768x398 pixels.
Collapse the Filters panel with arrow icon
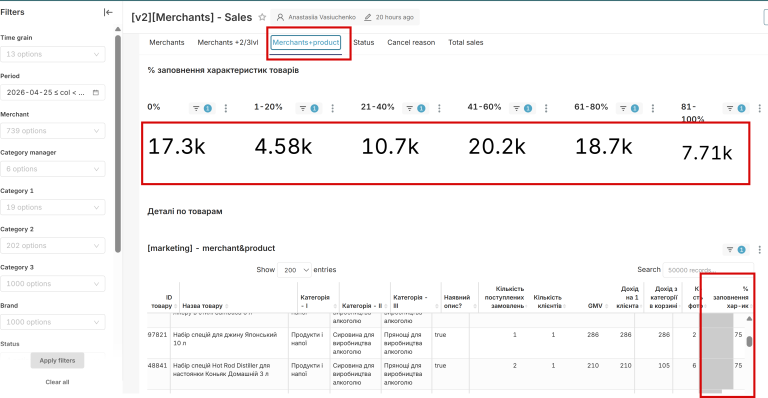[x=108, y=12]
